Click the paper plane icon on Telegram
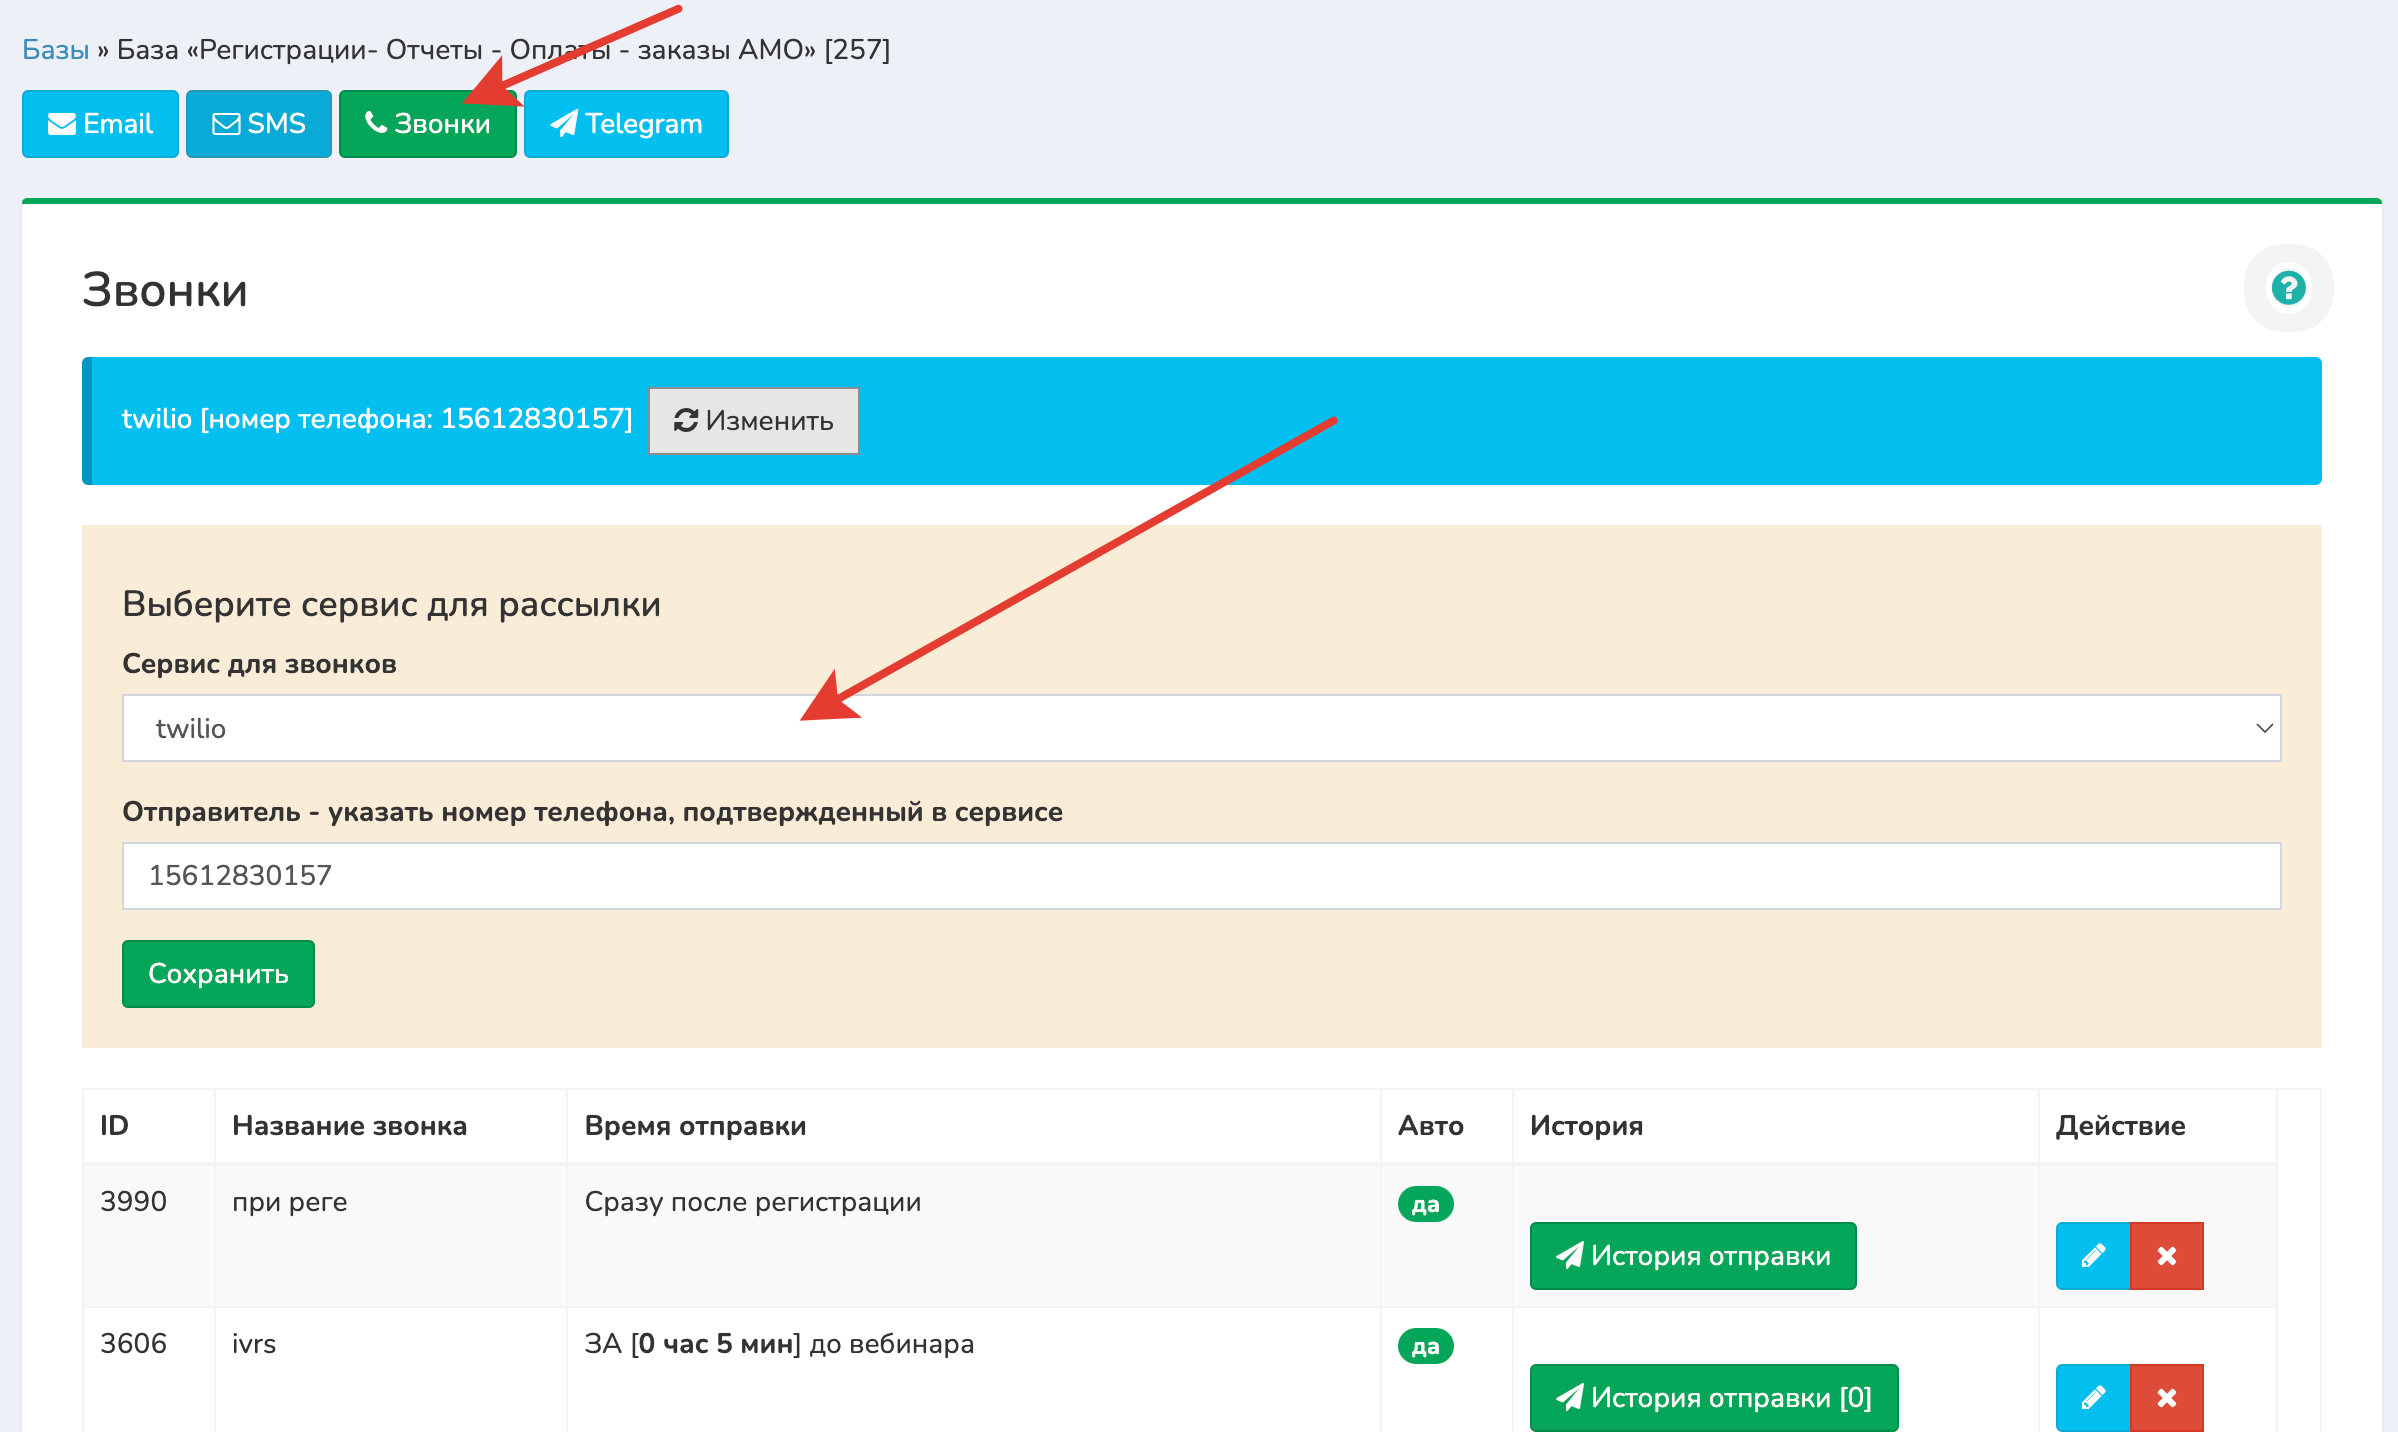 (x=564, y=124)
